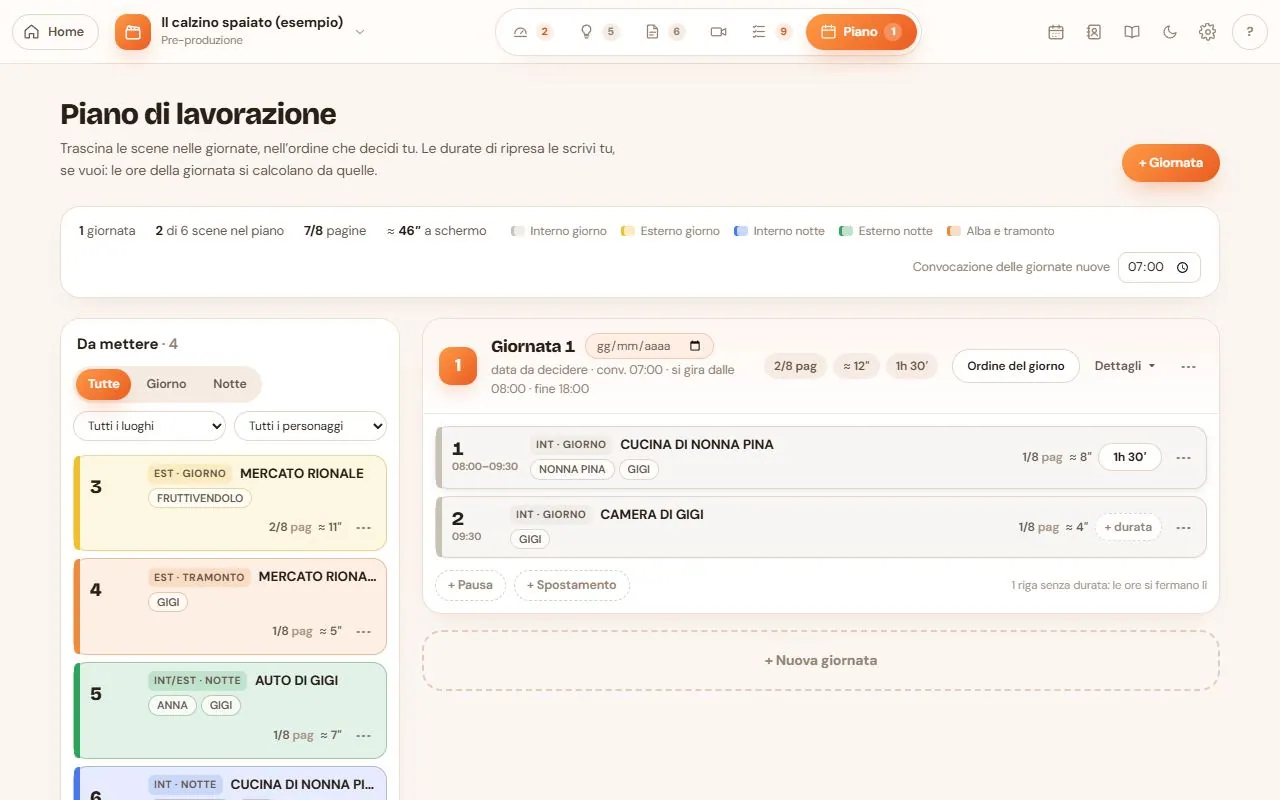The height and width of the screenshot is (800, 1280).
Task: Add a move with + Spostamento
Action: pos(572,585)
